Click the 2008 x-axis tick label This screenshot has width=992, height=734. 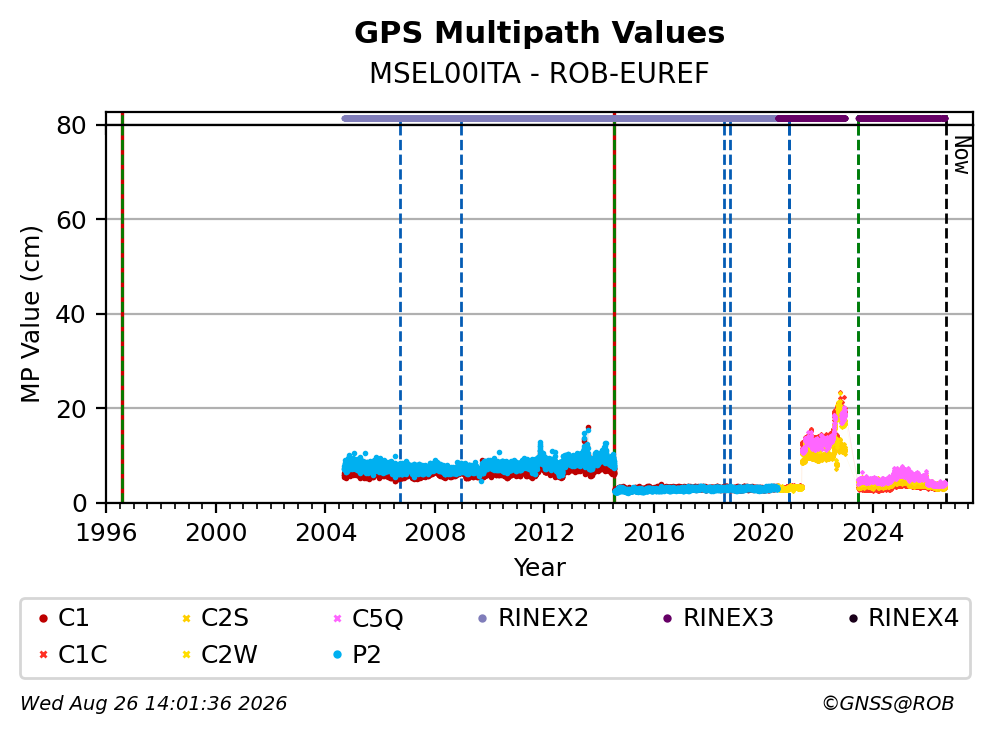(x=435, y=533)
